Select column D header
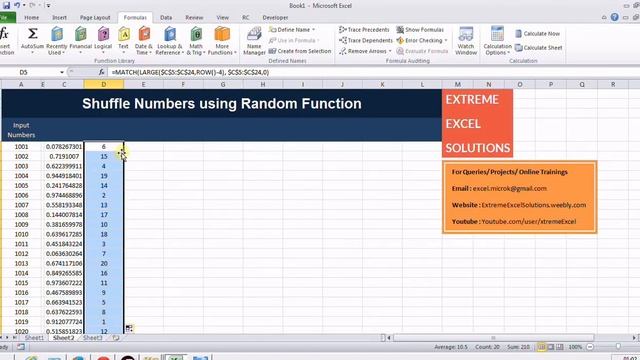This screenshot has height=360, width=640. (104, 84)
